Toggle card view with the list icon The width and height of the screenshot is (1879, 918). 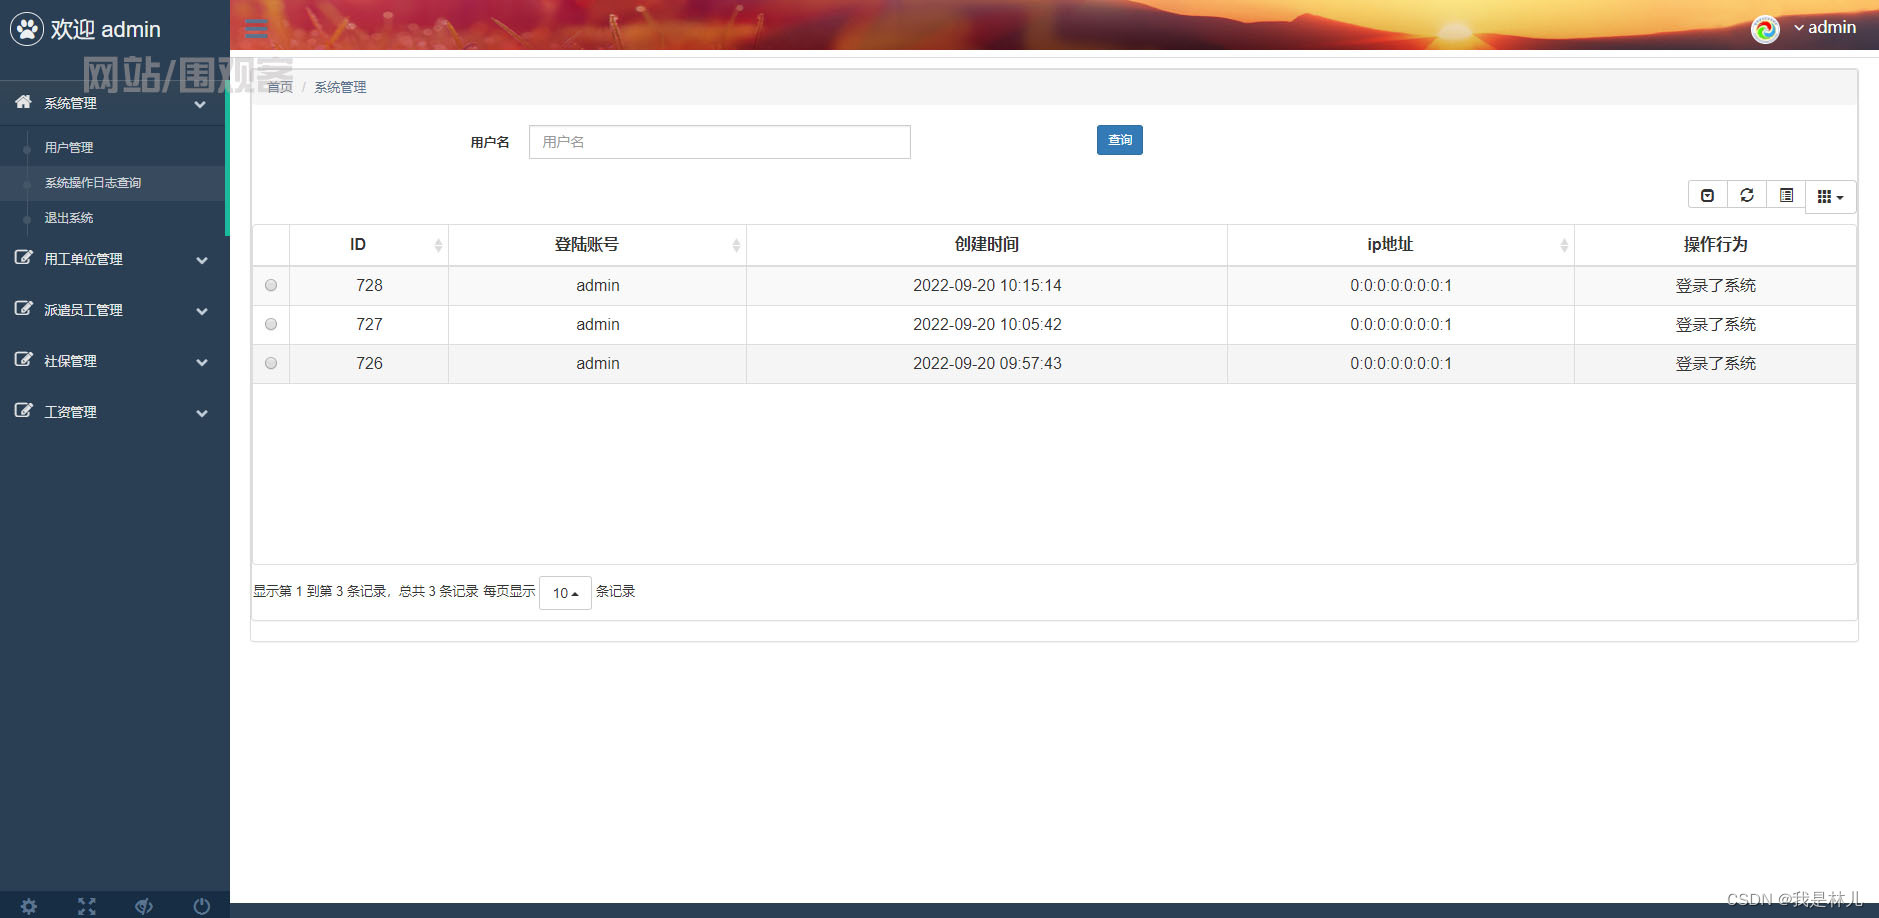pyautogui.click(x=1786, y=195)
